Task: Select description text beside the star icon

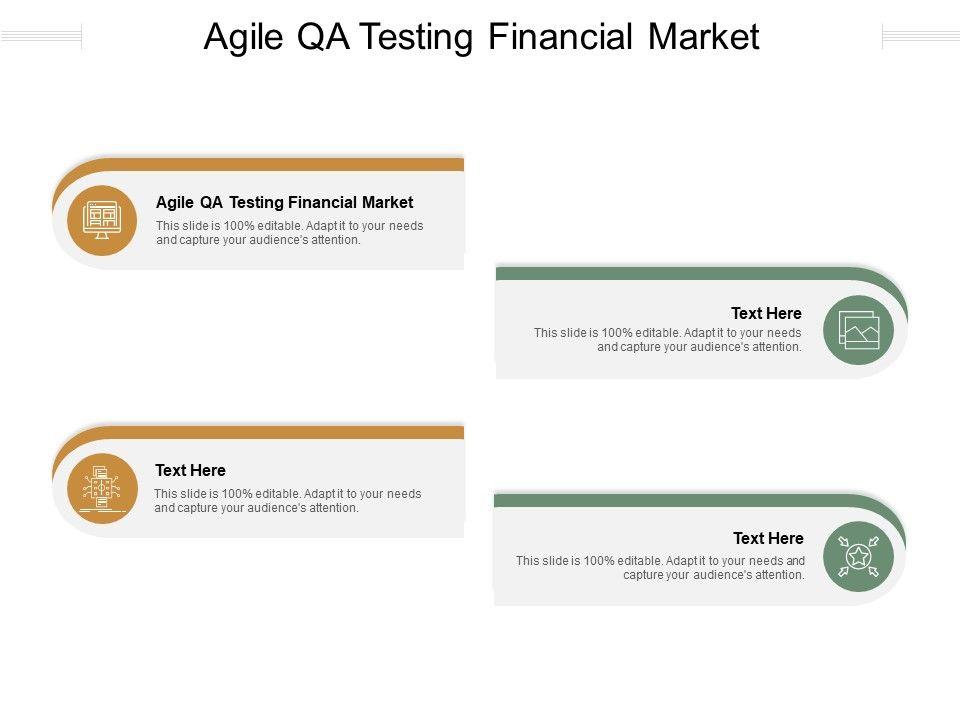Action: point(660,568)
